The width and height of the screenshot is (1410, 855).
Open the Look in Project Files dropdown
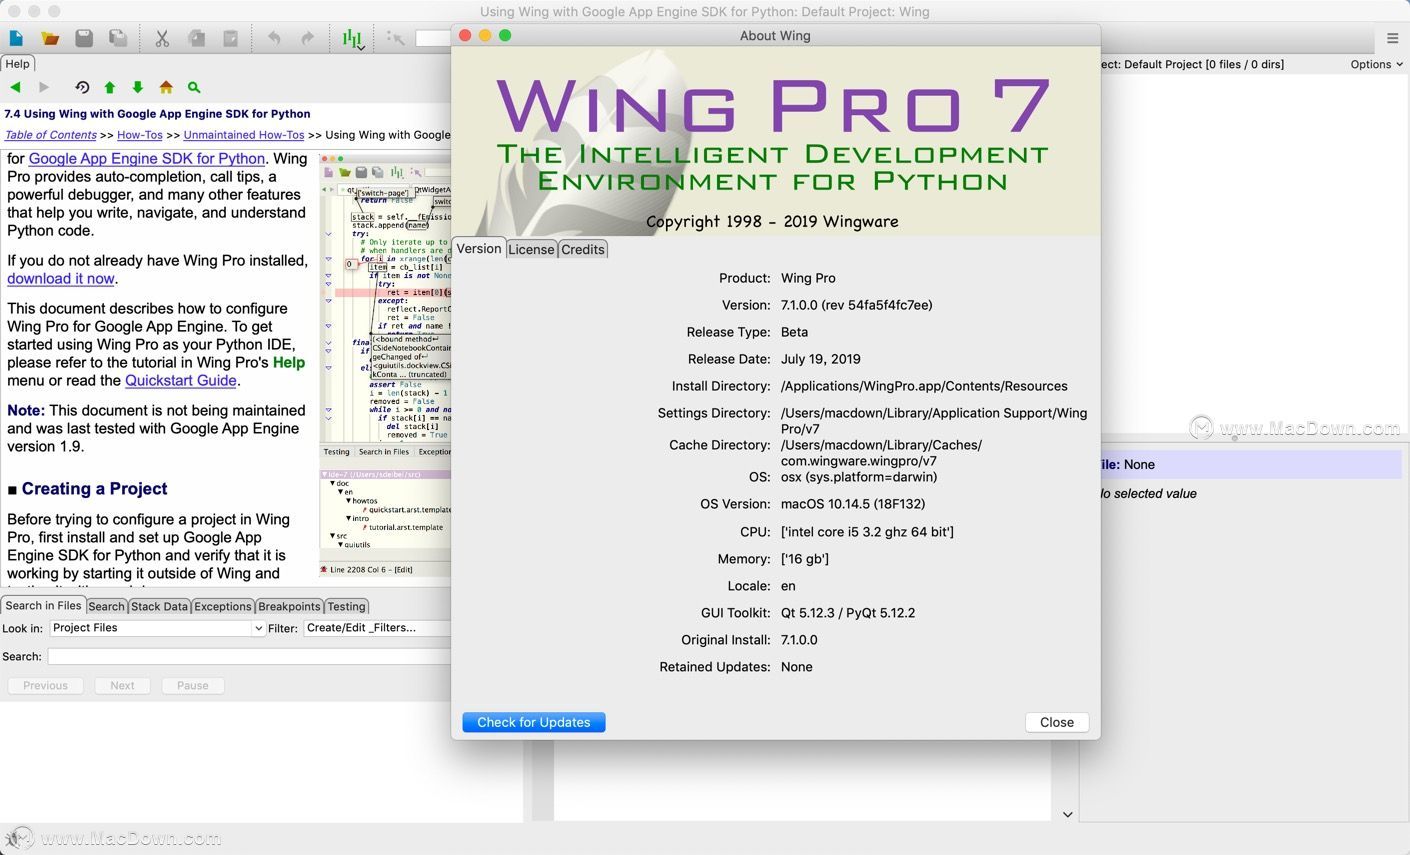click(x=156, y=628)
